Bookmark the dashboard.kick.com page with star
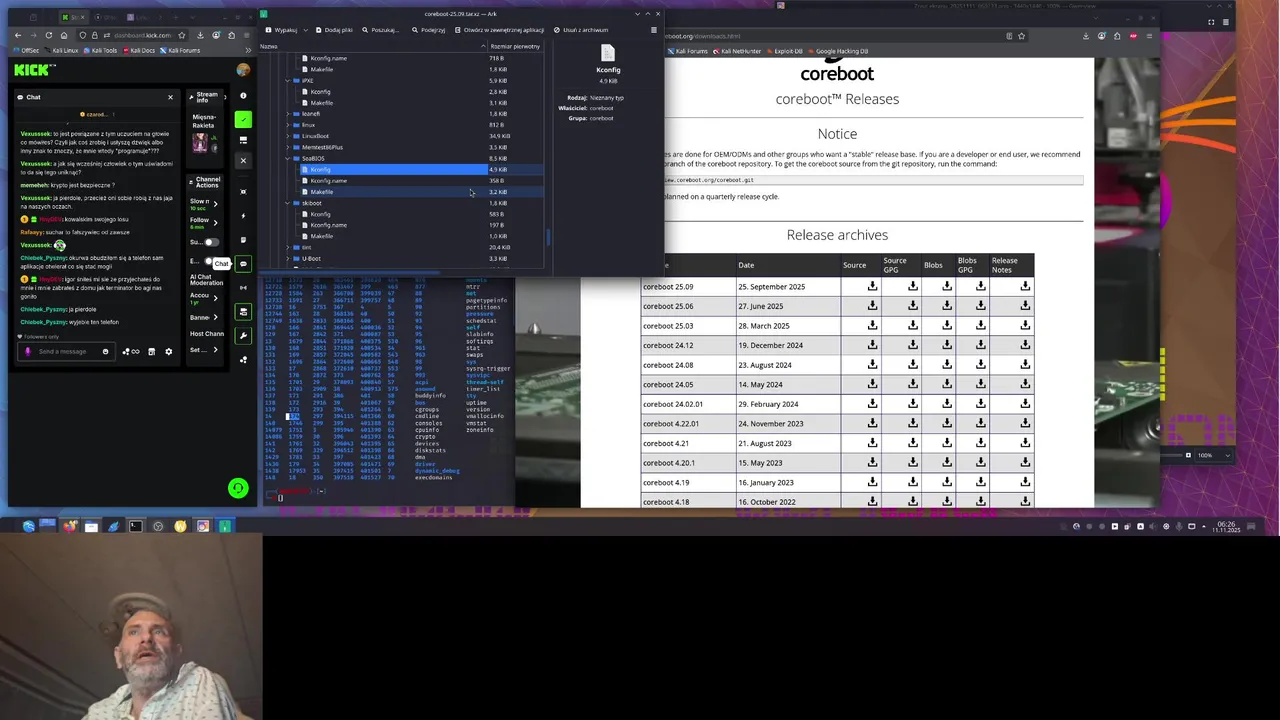Screen dimensions: 1280x720 click(181, 35)
